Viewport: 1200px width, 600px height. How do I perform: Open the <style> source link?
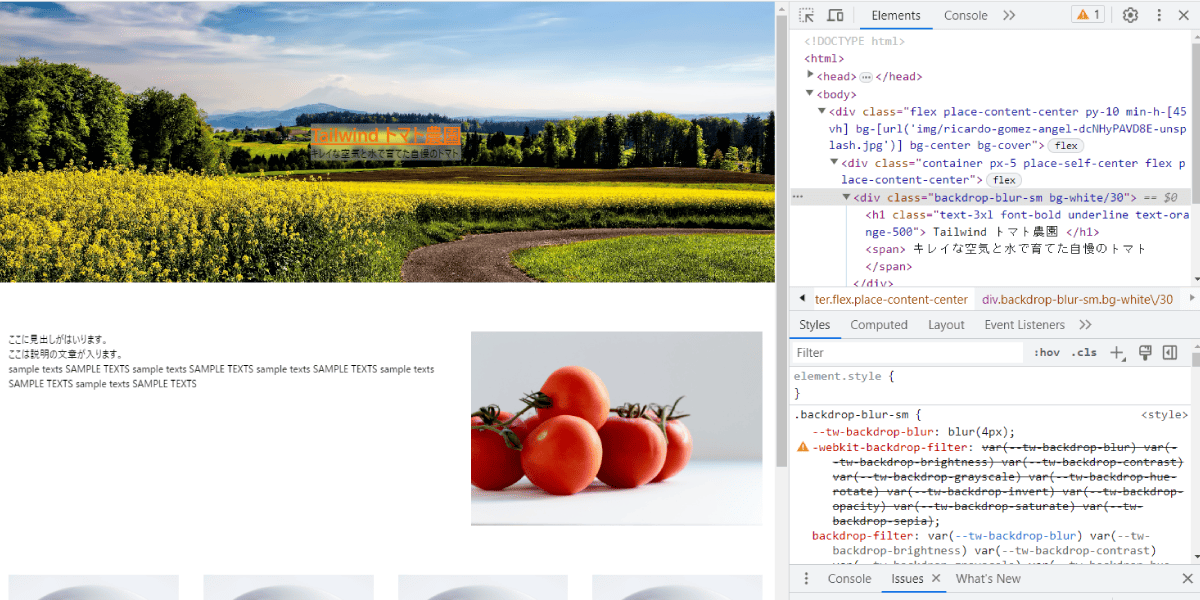coord(1164,415)
